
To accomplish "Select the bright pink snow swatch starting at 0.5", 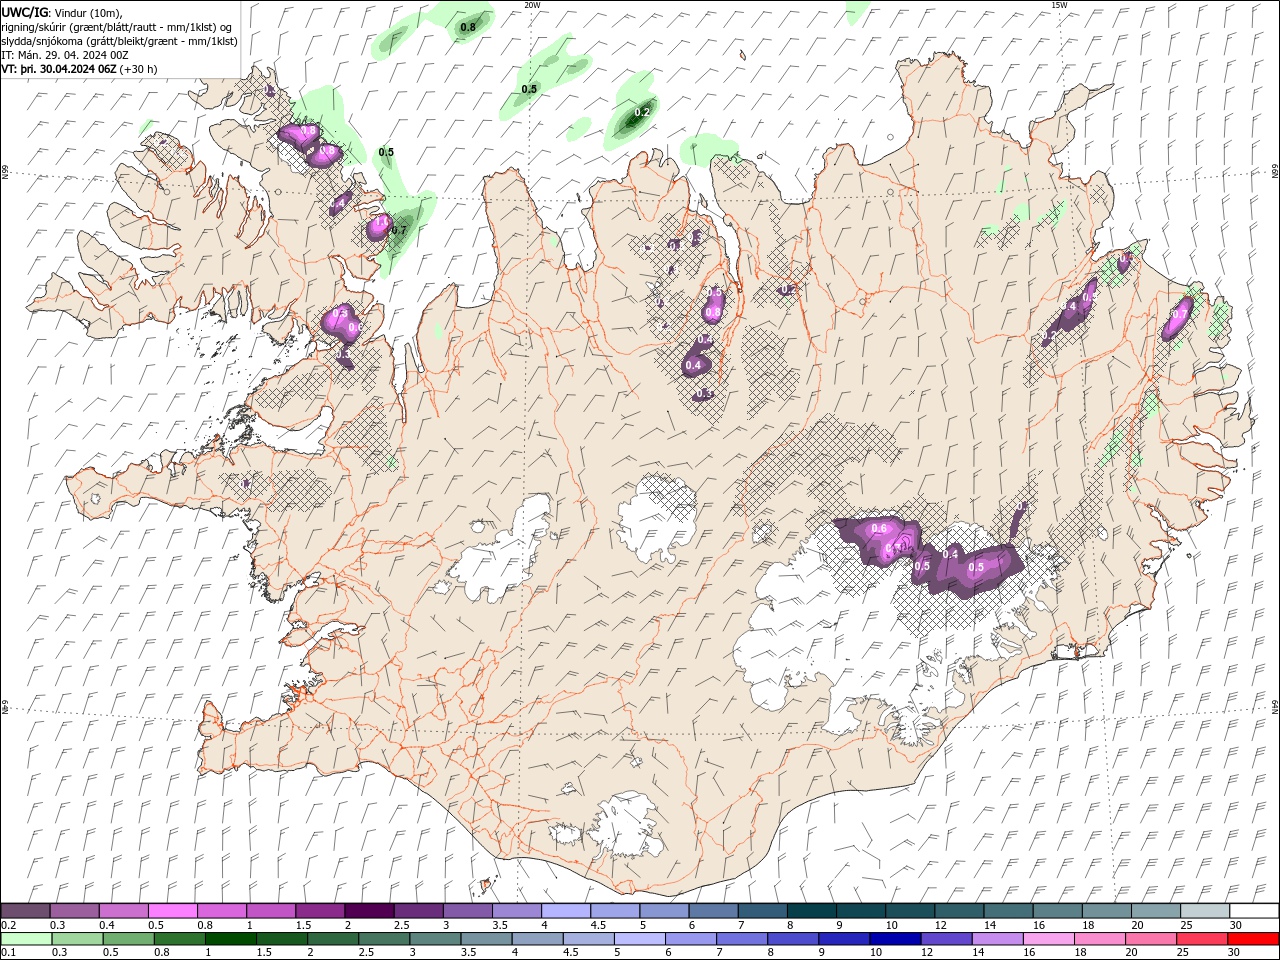I will pyautogui.click(x=173, y=911).
